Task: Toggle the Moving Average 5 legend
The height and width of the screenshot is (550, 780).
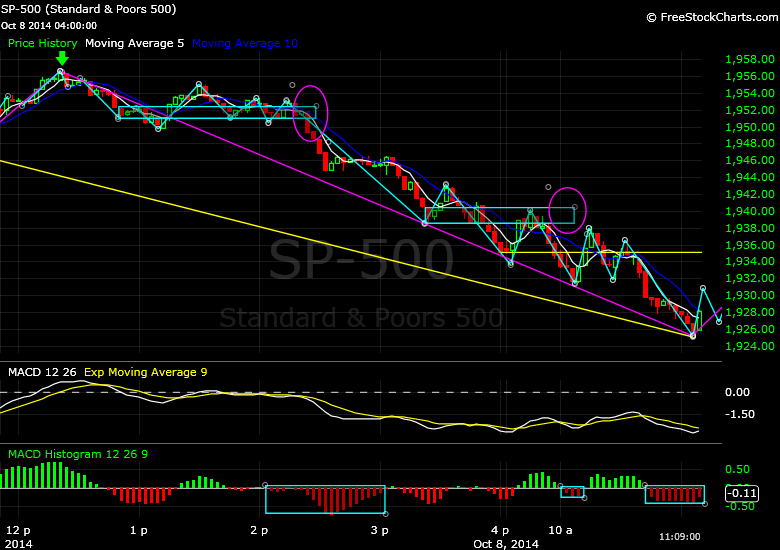Action: coord(134,43)
